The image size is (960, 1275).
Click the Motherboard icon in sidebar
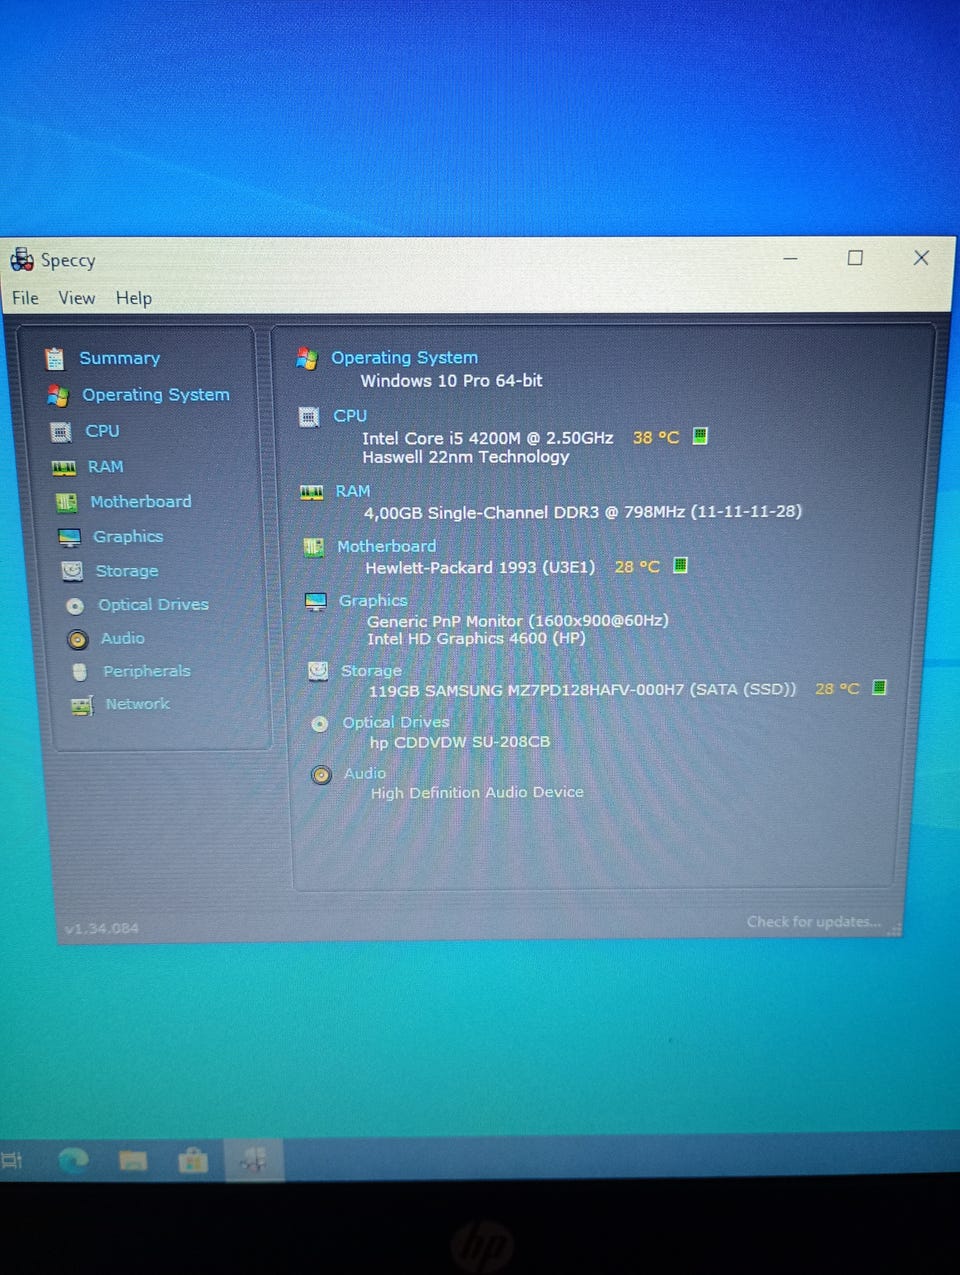pyautogui.click(x=67, y=502)
